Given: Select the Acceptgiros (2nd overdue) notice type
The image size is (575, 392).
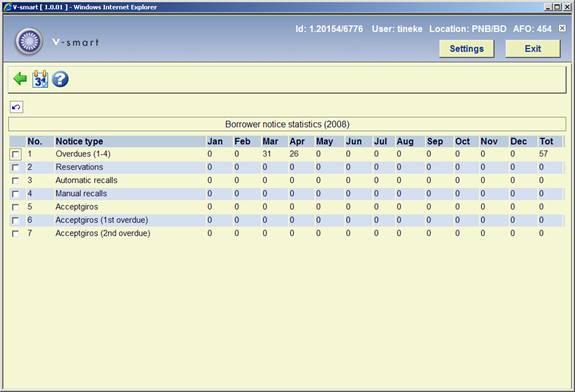Looking at the screenshot, I should (x=103, y=233).
